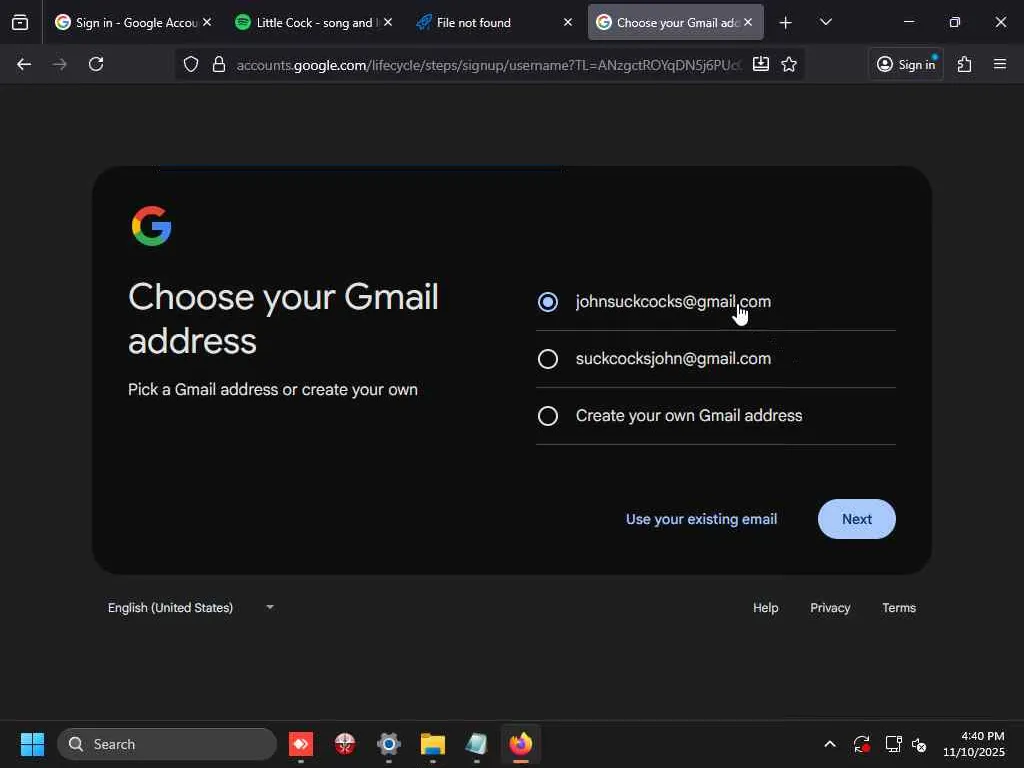
Task: Click the forward navigation arrow
Action: (59, 64)
